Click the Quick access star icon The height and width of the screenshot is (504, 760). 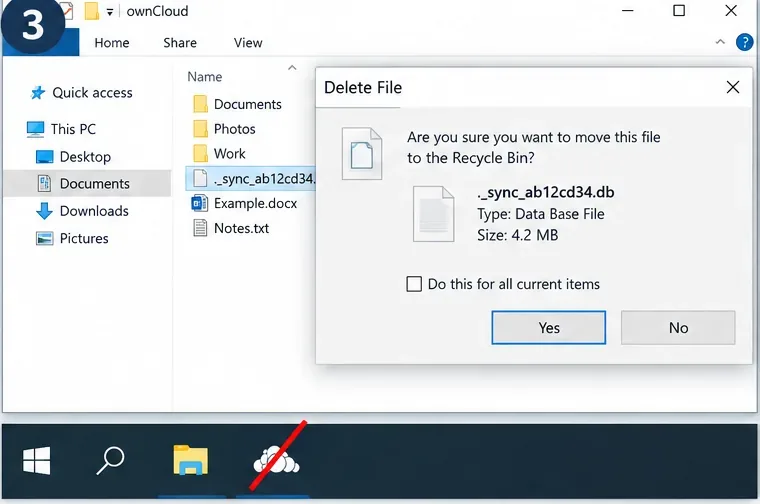(x=38, y=92)
